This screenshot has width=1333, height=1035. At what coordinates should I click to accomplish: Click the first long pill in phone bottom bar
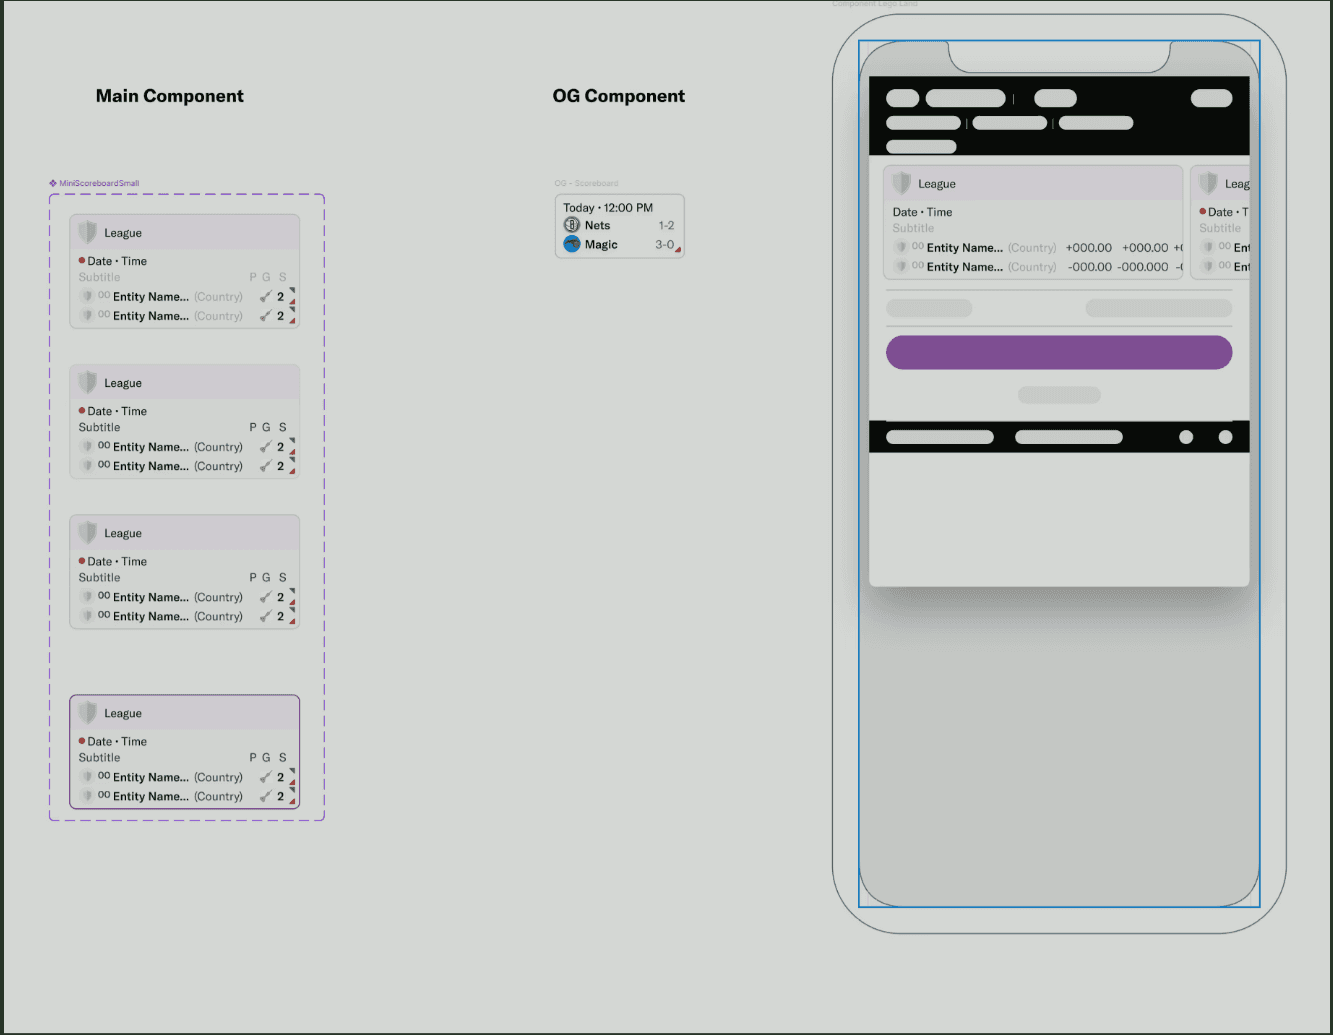click(940, 437)
